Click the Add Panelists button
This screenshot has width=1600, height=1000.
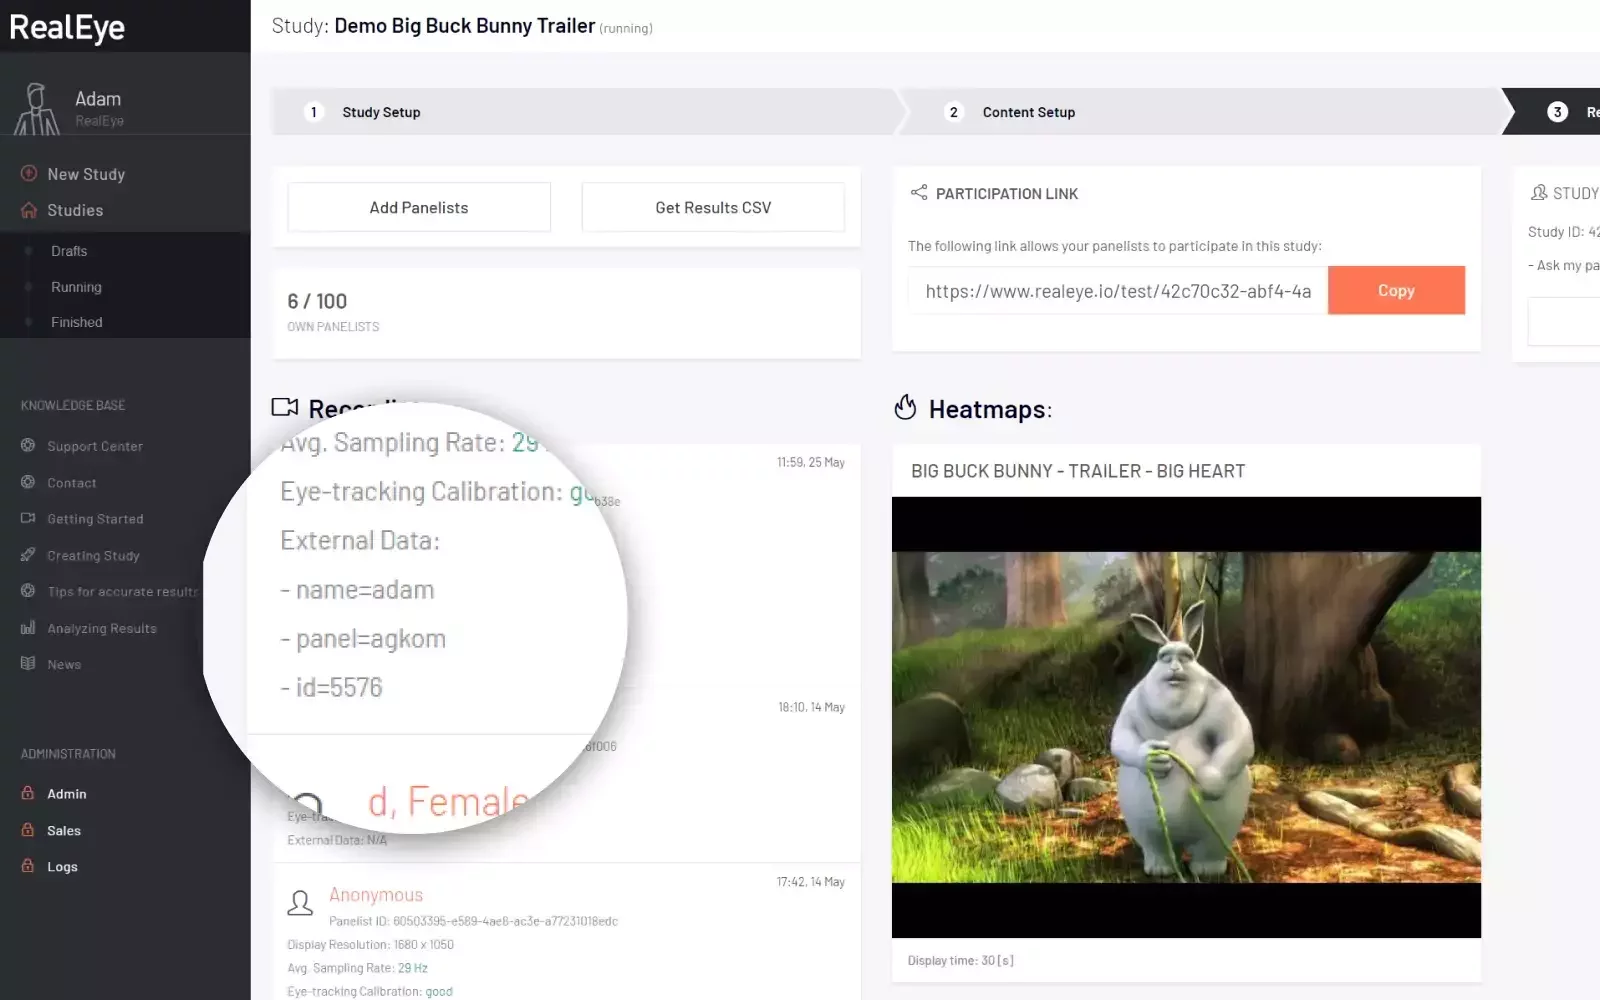pyautogui.click(x=419, y=207)
